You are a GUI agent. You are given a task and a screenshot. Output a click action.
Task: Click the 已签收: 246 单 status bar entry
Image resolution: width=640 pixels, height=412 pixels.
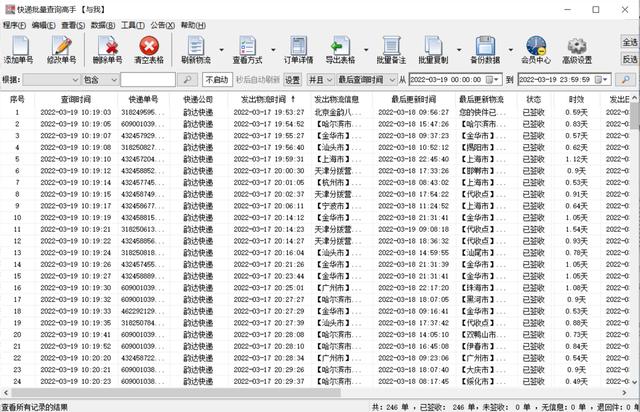click(x=447, y=407)
